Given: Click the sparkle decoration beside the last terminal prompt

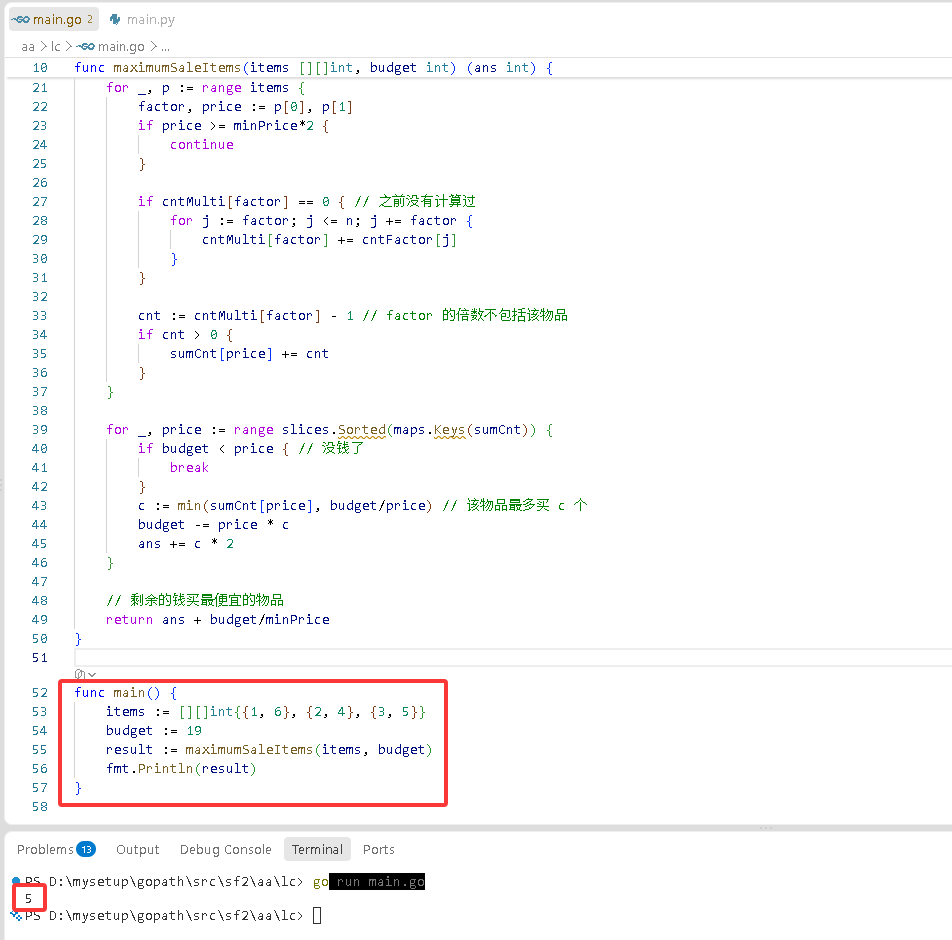Looking at the screenshot, I should [16, 915].
